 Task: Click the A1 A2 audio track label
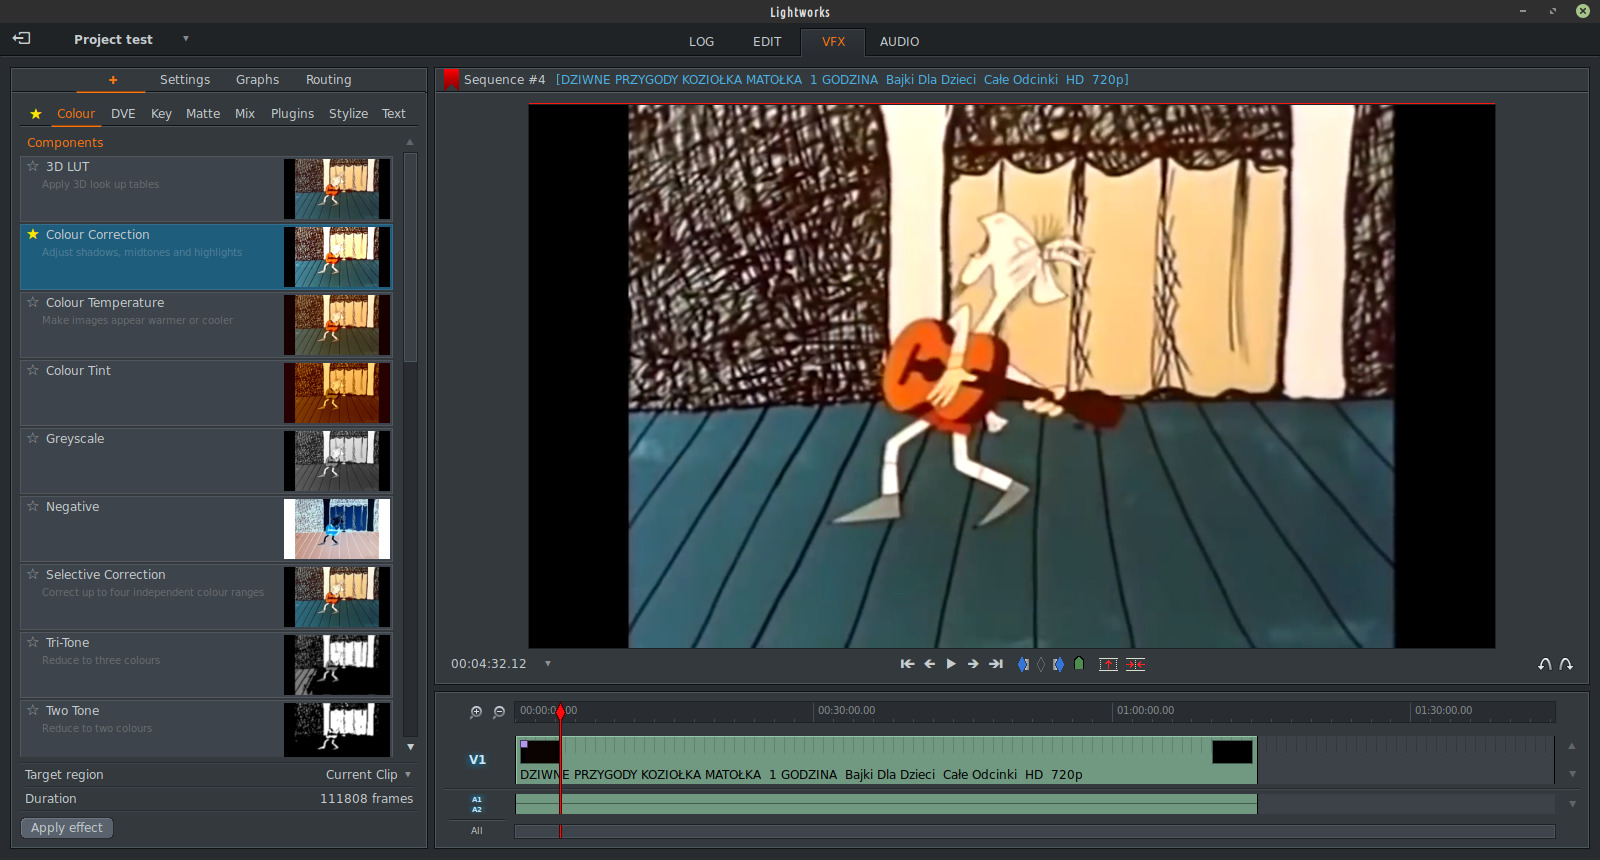coord(477,804)
